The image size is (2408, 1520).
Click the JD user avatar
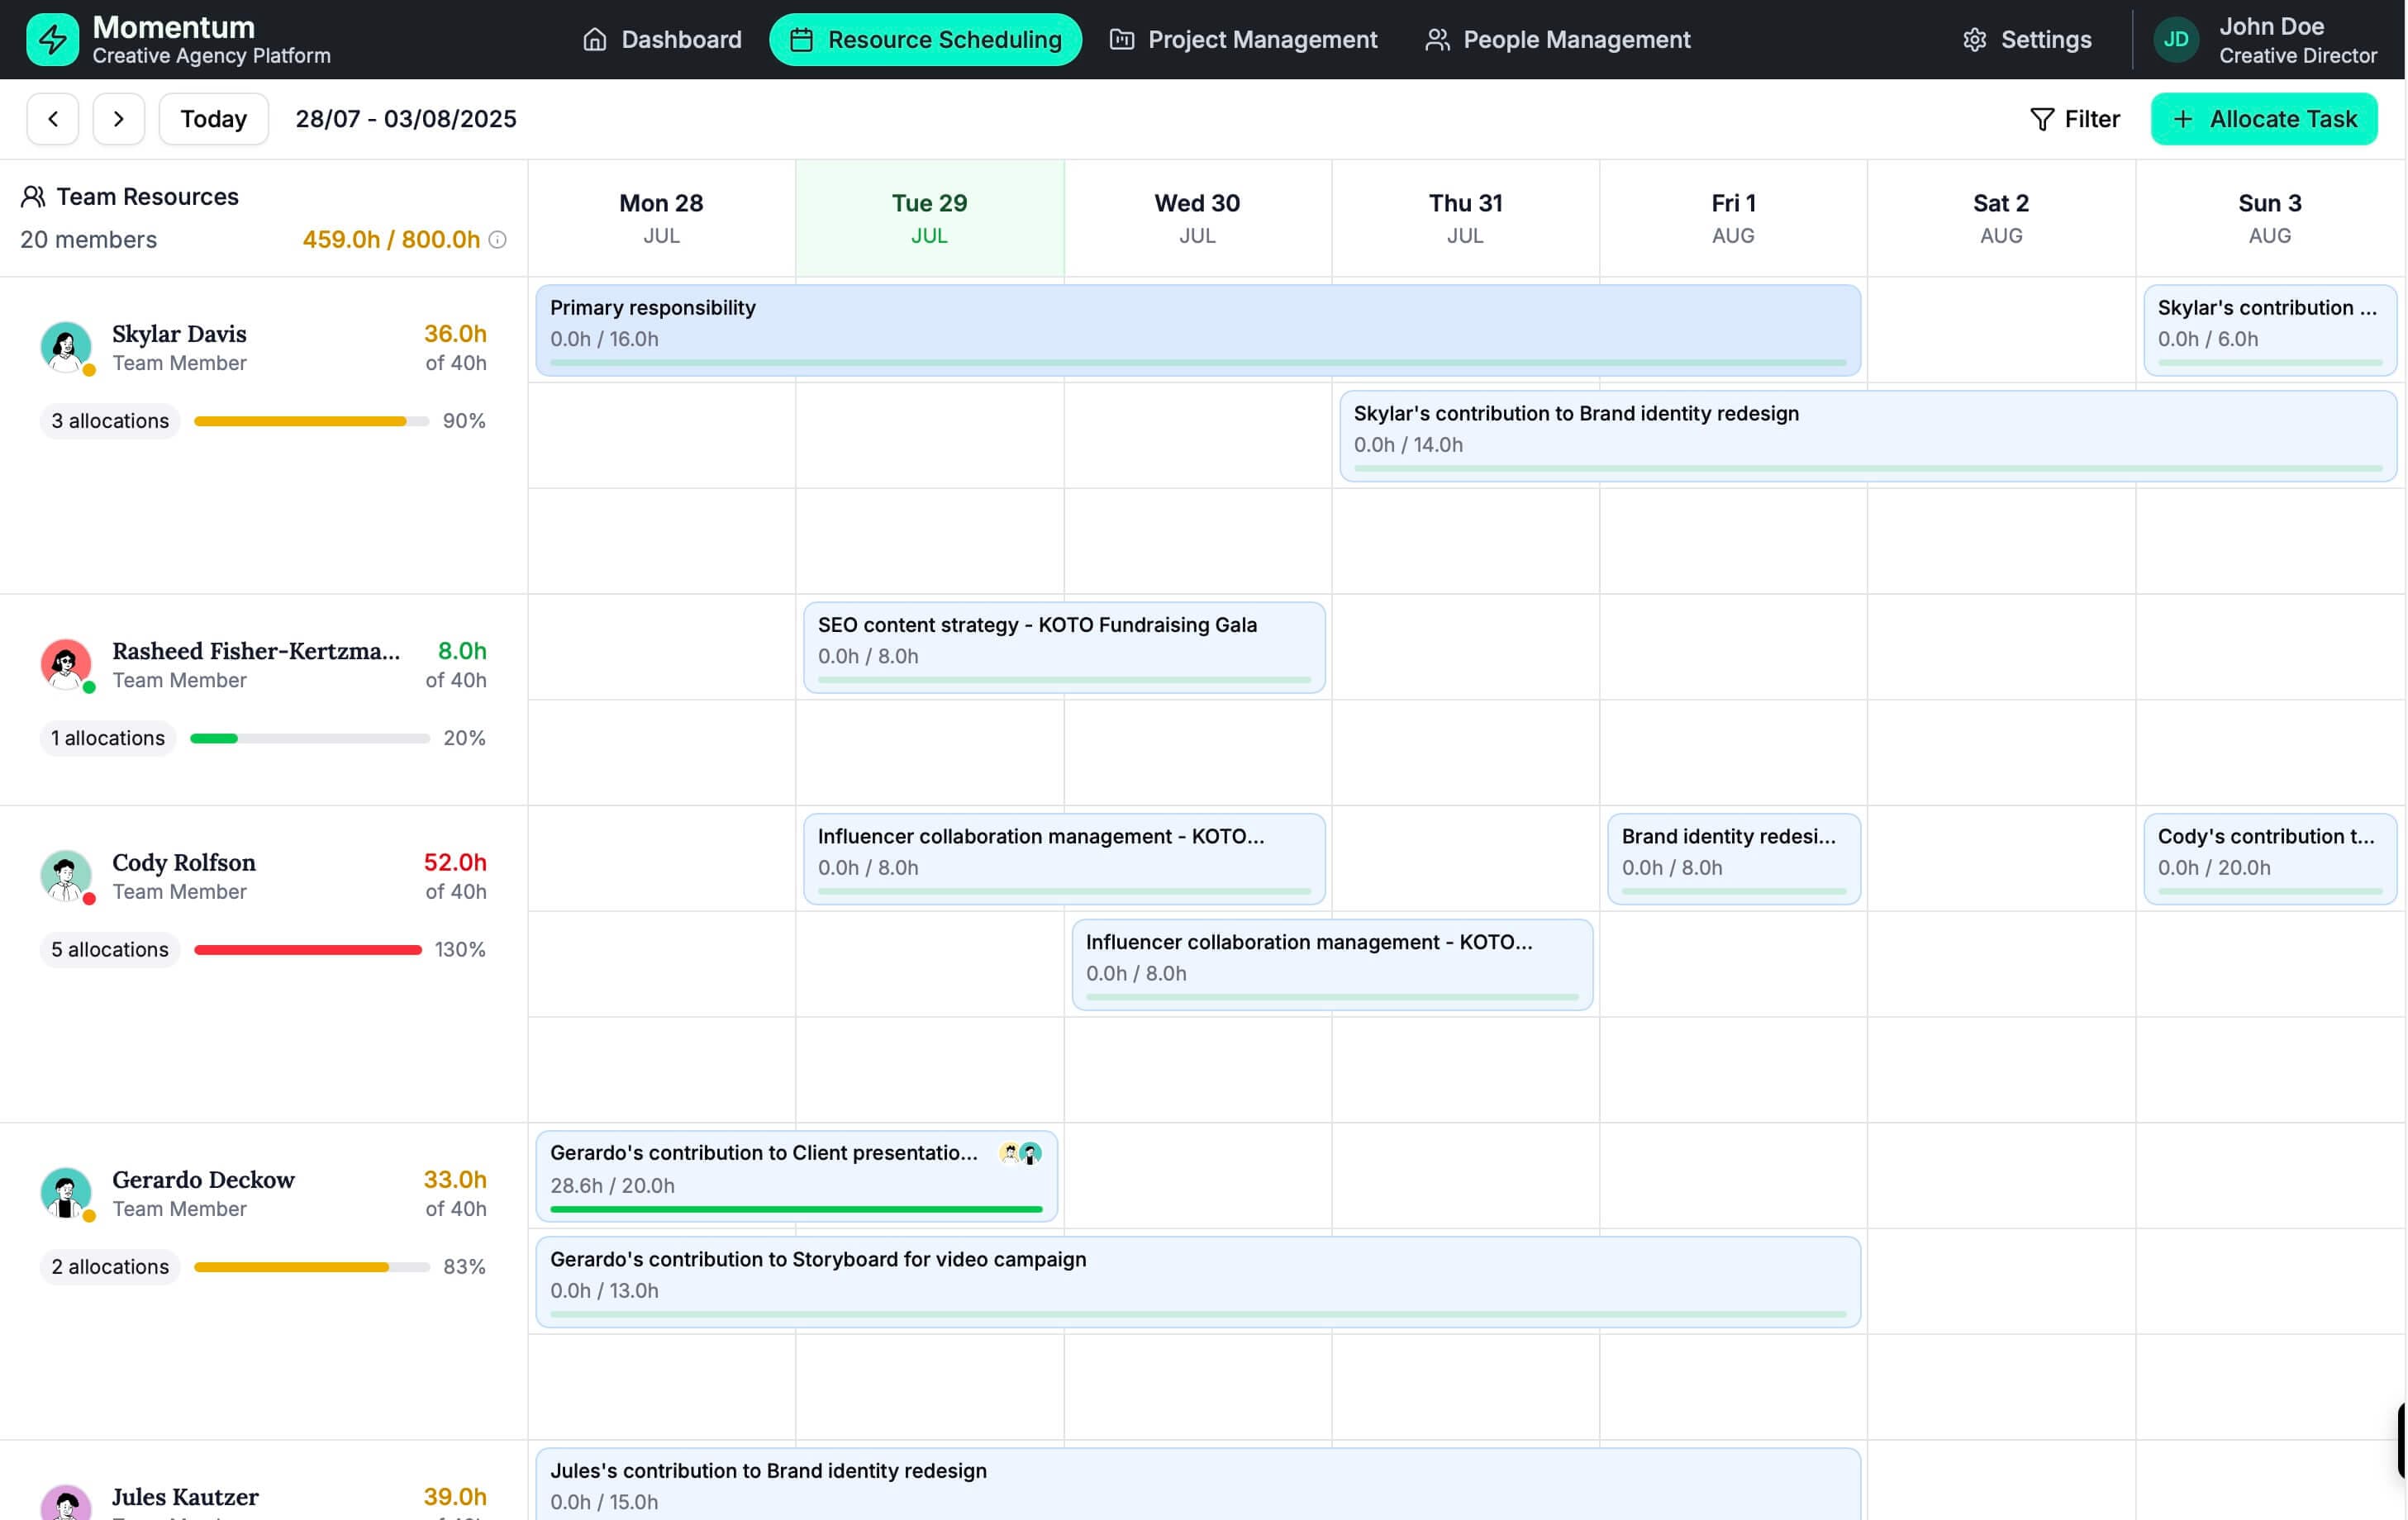point(2176,40)
